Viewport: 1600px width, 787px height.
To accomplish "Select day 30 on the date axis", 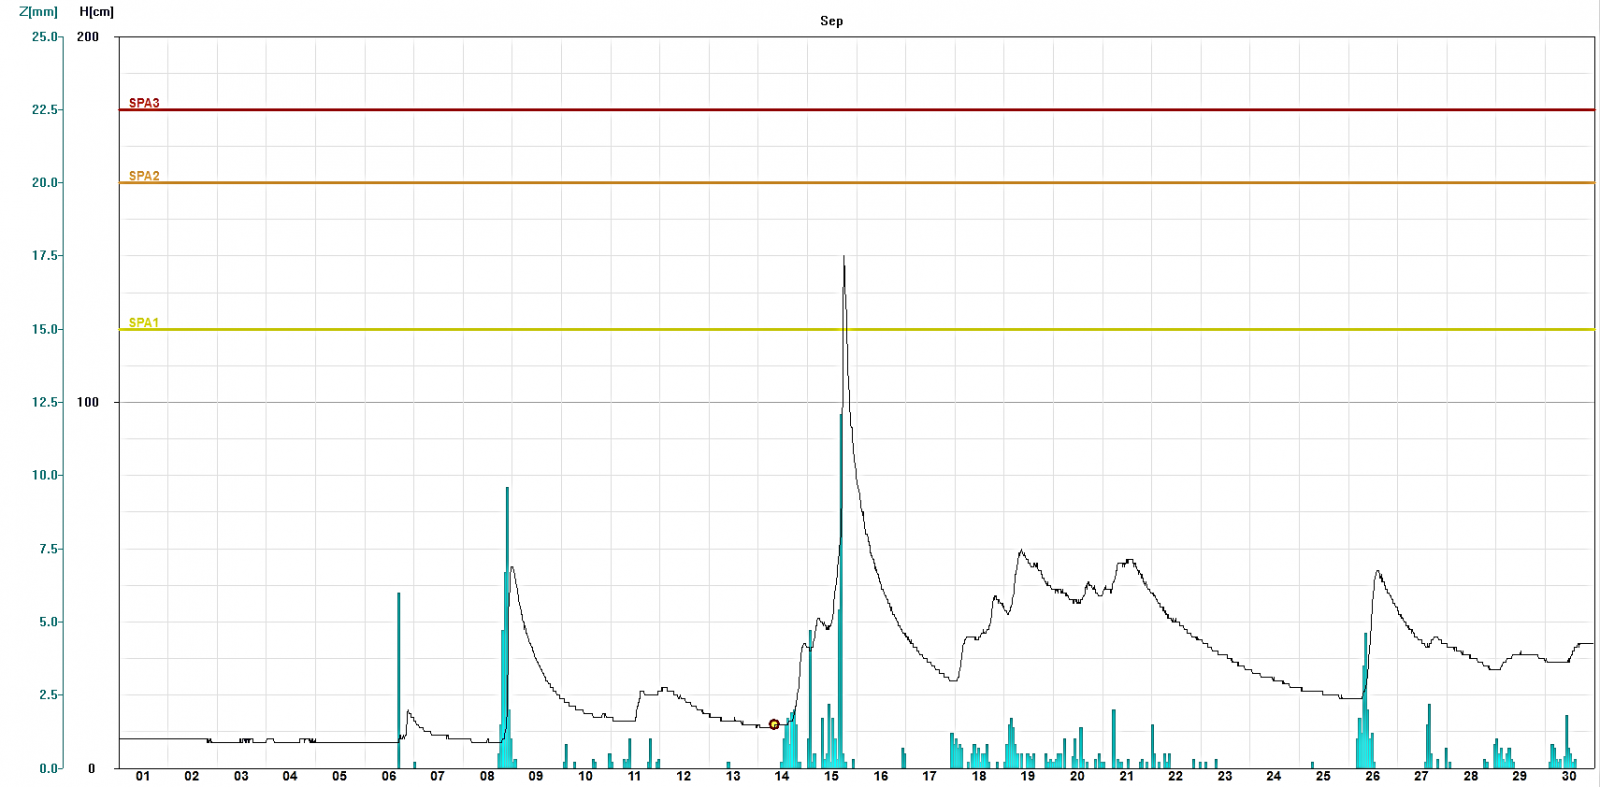I will pos(1569,776).
